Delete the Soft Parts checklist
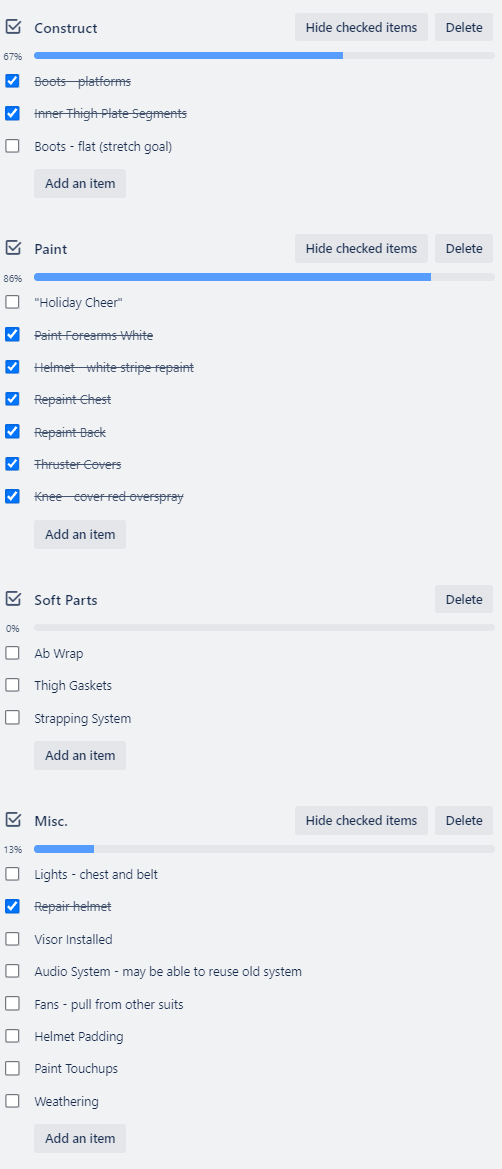Viewport: 502px width, 1169px height. pos(464,599)
